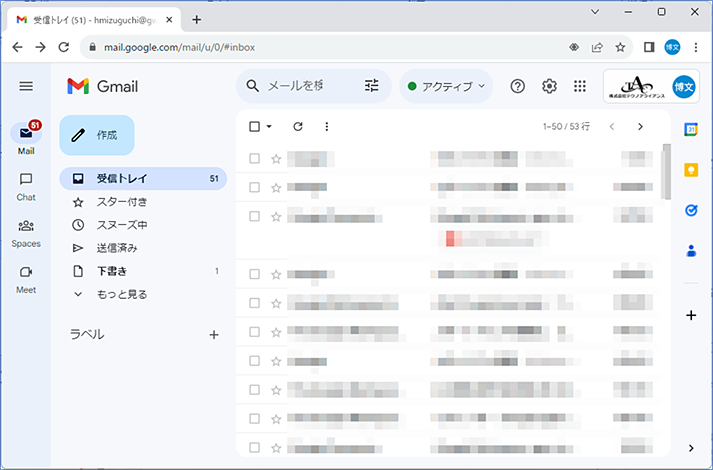Open Chat in the left rail

(x=26, y=187)
